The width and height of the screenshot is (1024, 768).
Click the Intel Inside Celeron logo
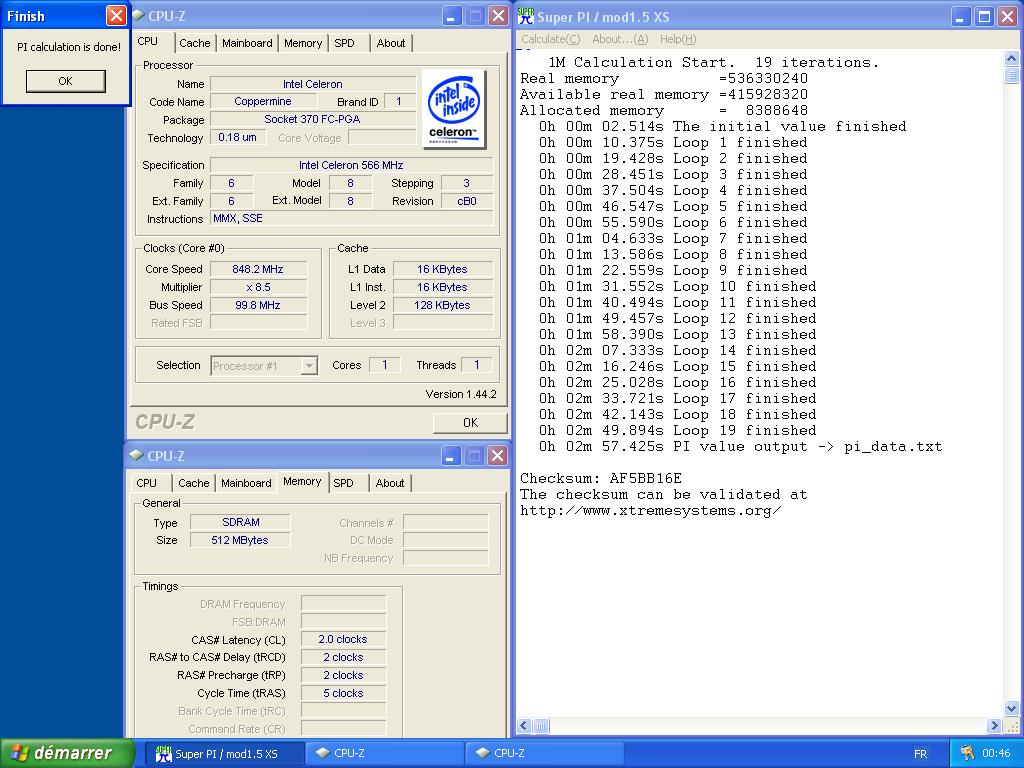click(x=454, y=109)
